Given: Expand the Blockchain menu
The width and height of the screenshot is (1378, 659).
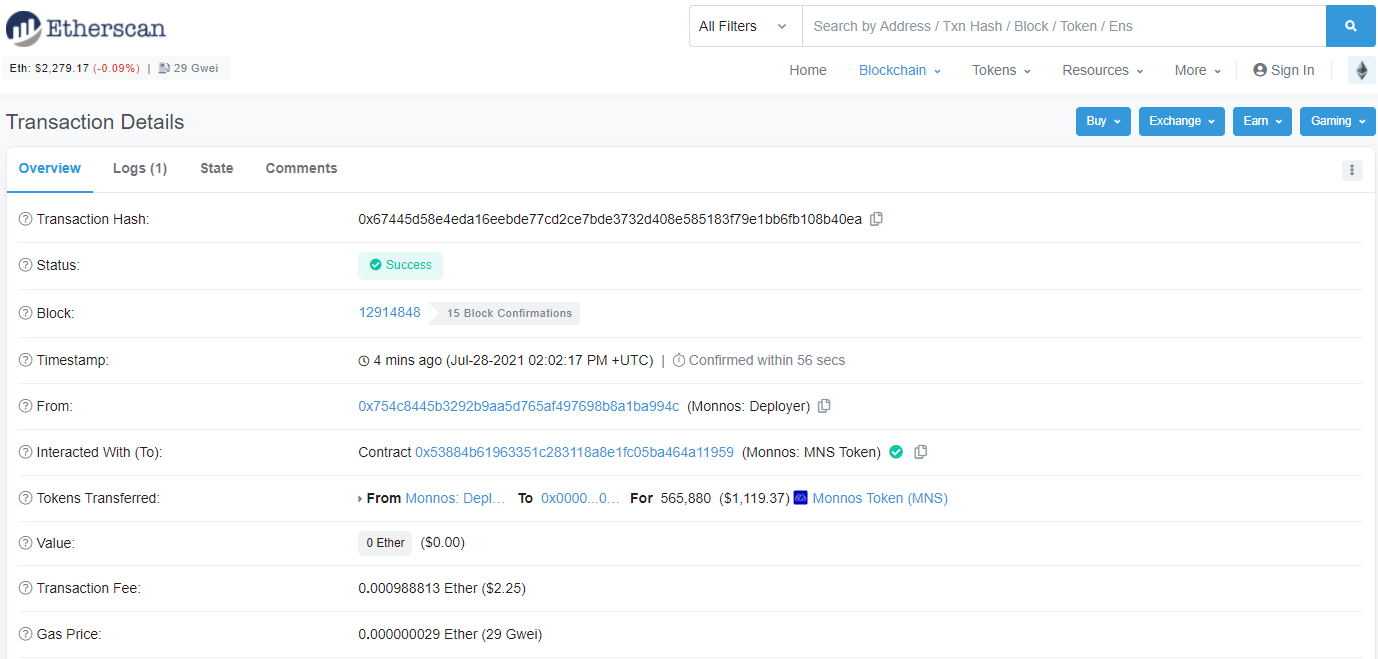Looking at the screenshot, I should tap(900, 70).
